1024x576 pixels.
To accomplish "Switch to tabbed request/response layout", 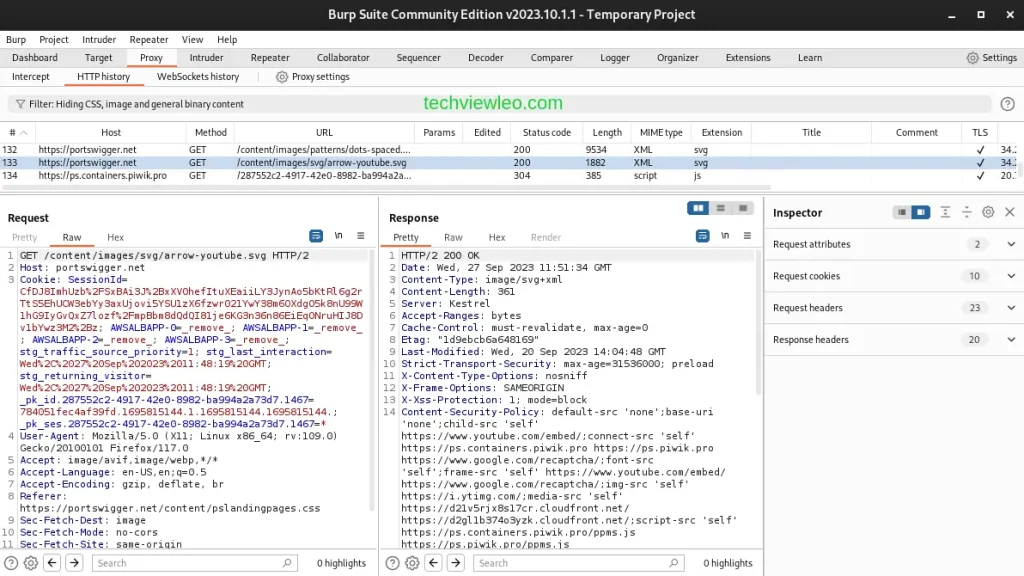I will coord(741,208).
